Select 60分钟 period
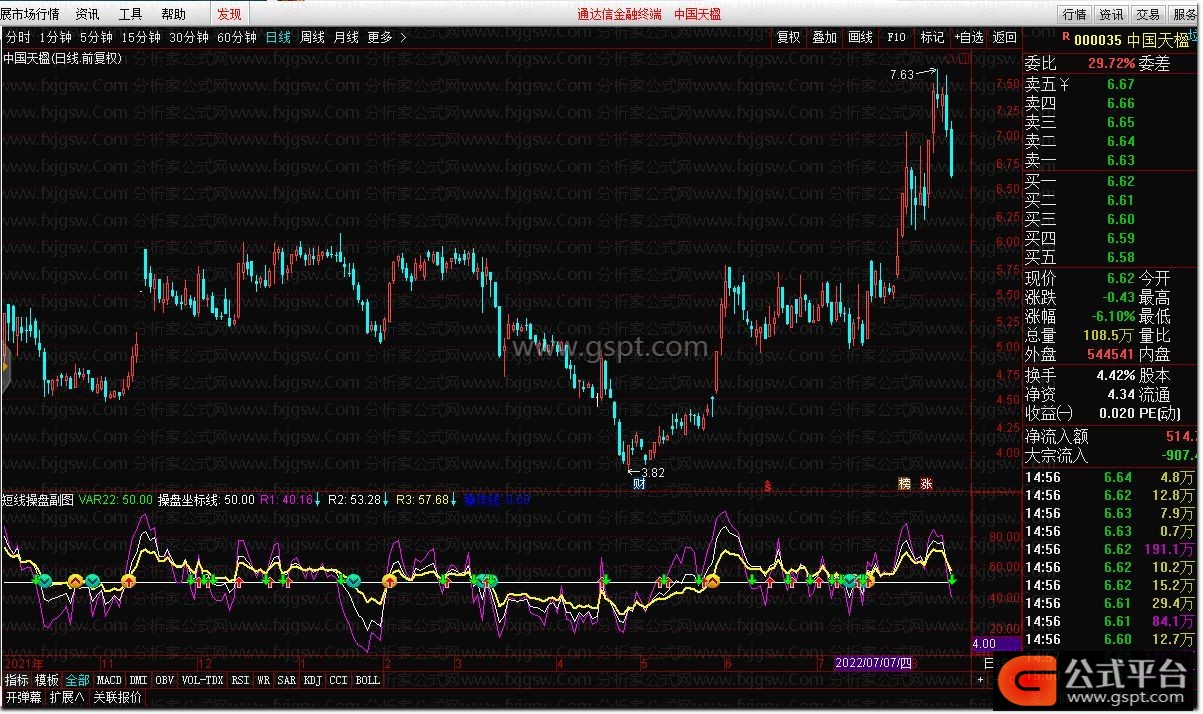This screenshot has height=714, width=1203. coord(237,37)
